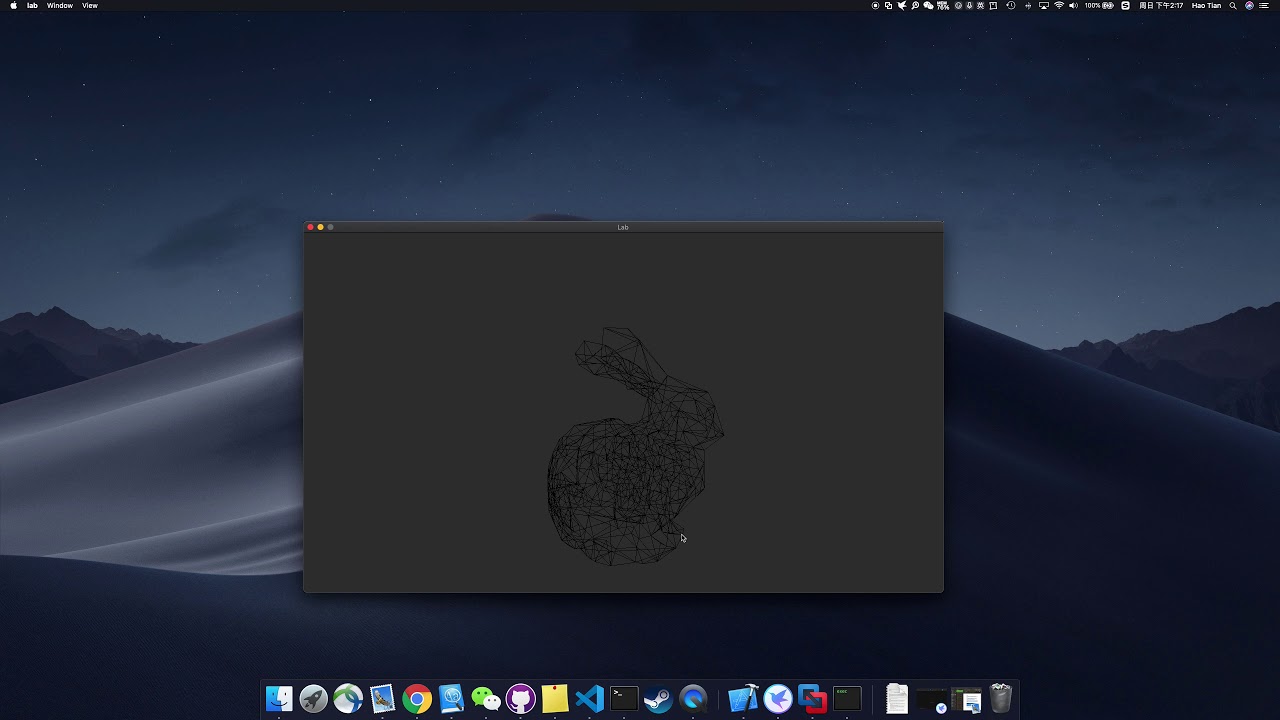Close the Lab window
Screen dimensions: 1280x720
[310, 227]
